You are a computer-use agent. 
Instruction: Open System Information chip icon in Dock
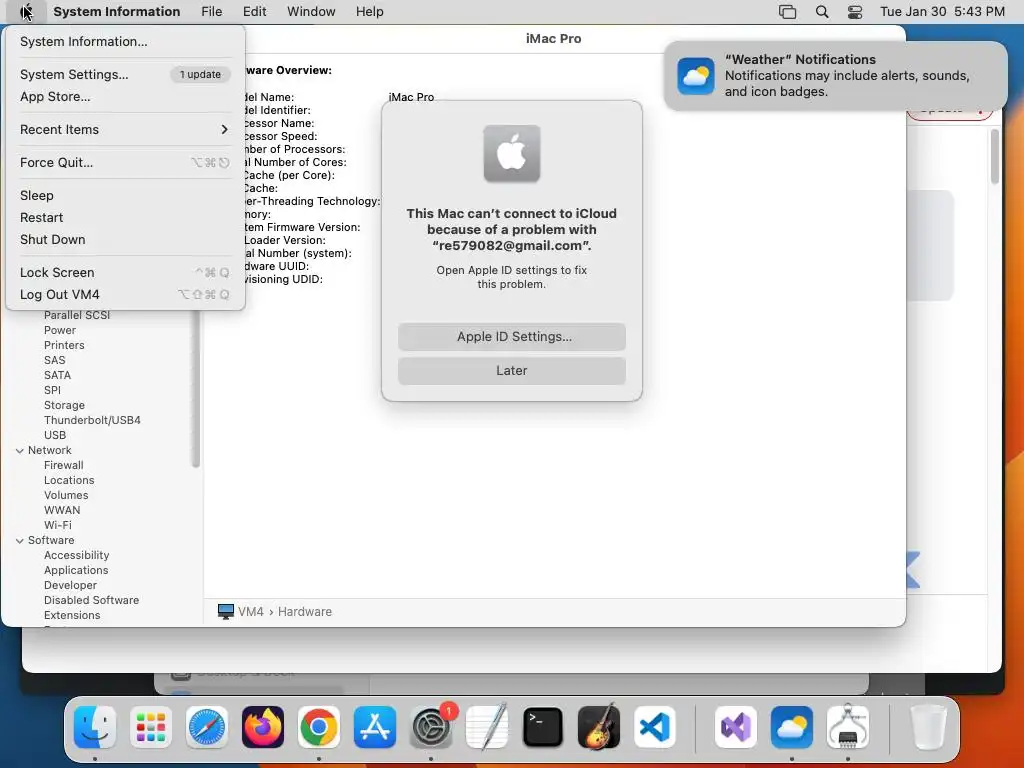pos(848,727)
